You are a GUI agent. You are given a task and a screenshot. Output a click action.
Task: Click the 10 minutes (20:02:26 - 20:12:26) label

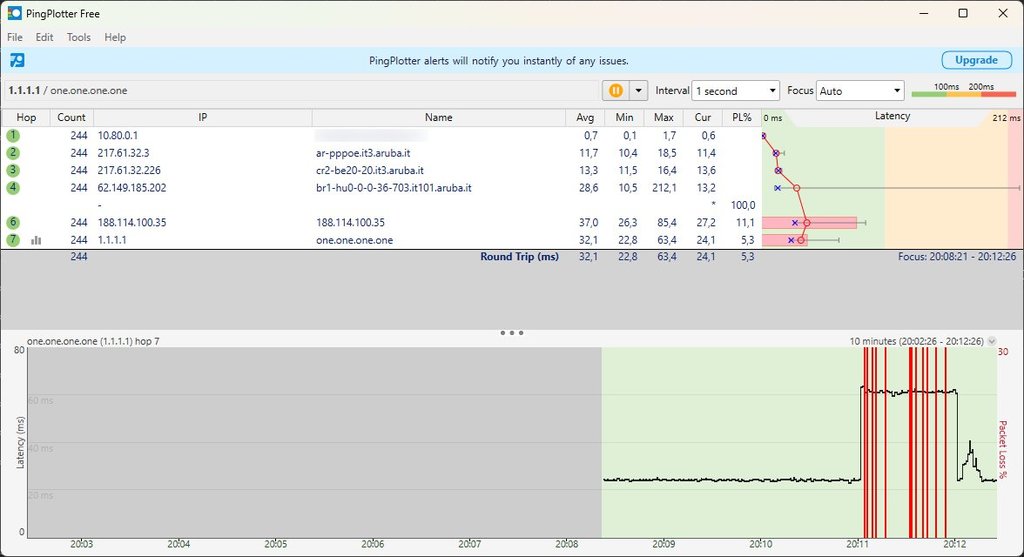916,341
